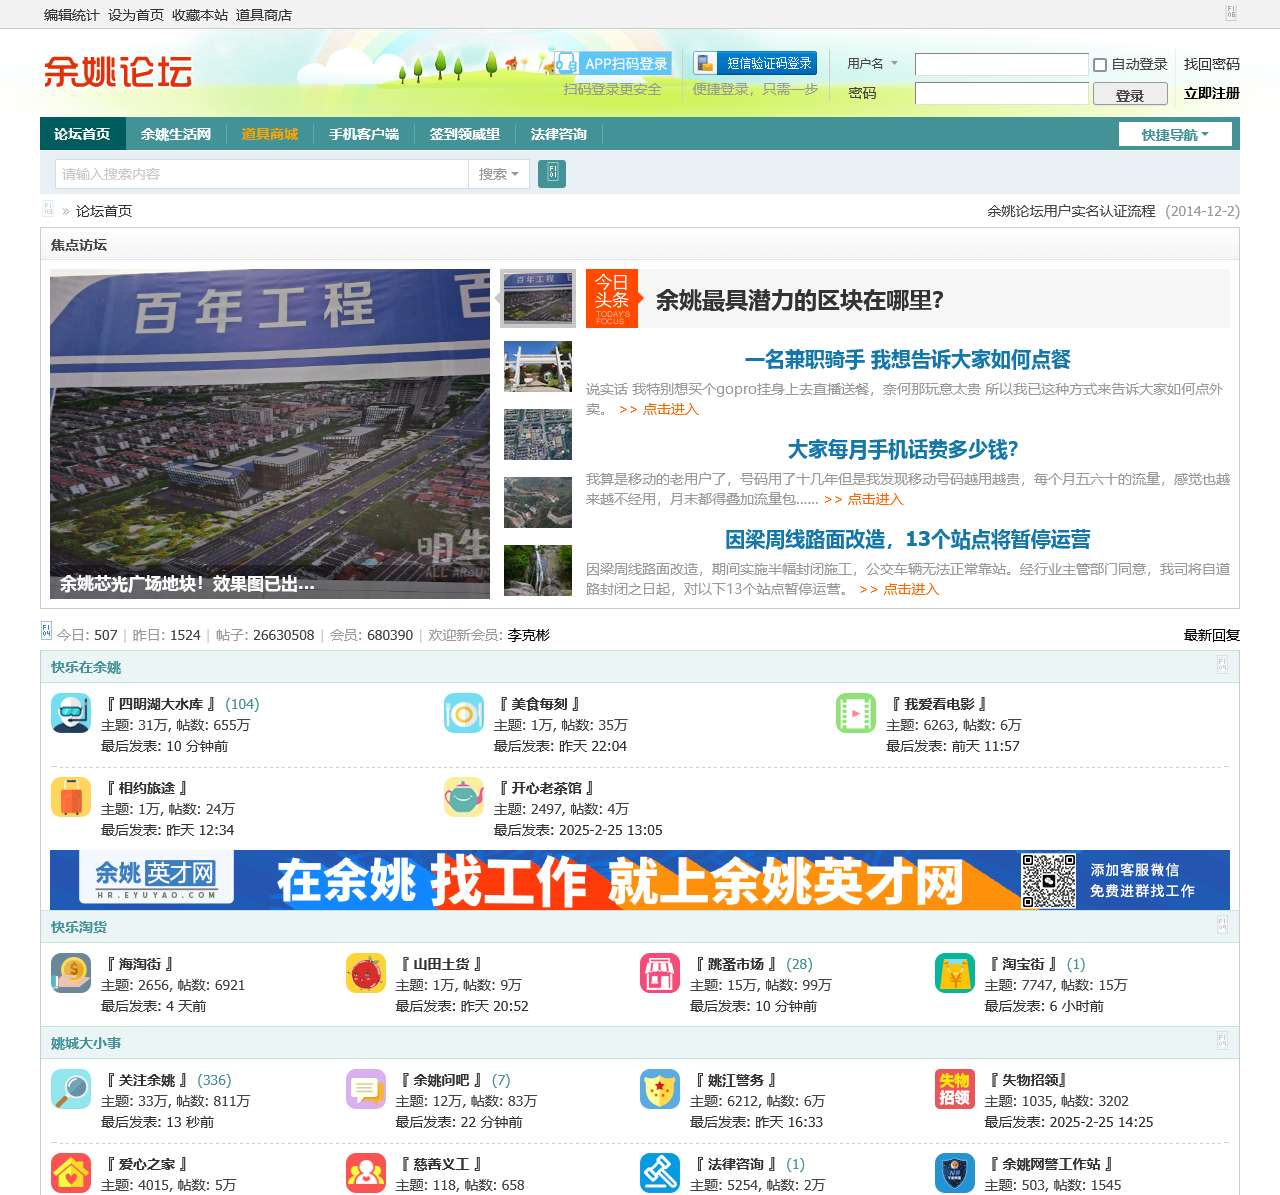The height and width of the screenshot is (1195, 1280).
Task: Open the 失物招领 lost and found icon
Action: [x=954, y=1089]
